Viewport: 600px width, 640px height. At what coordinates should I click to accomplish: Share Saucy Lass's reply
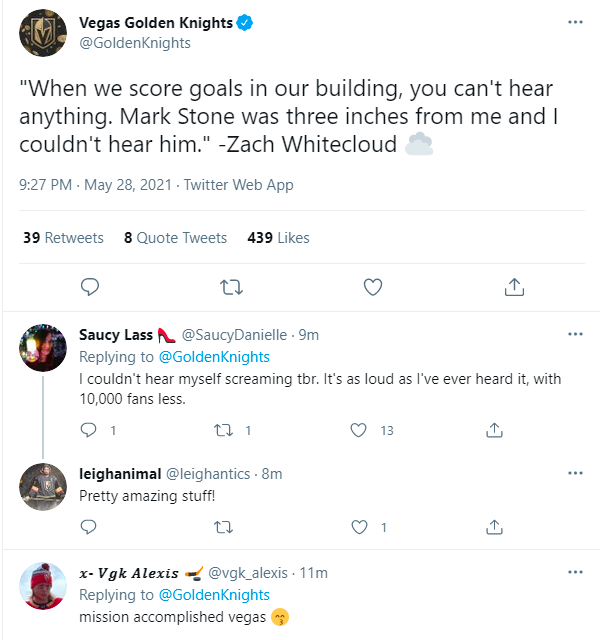493,430
